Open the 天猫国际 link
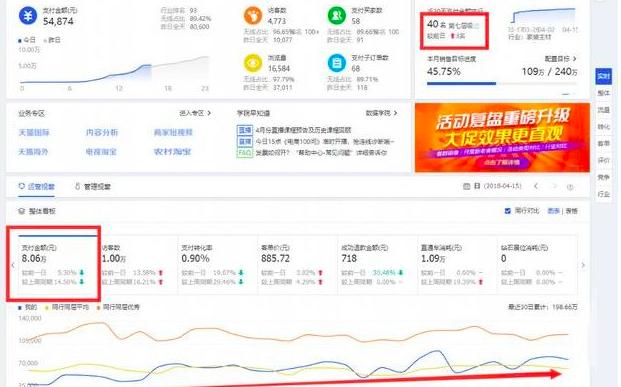Image resolution: width=621 pixels, height=387 pixels. tap(34, 132)
